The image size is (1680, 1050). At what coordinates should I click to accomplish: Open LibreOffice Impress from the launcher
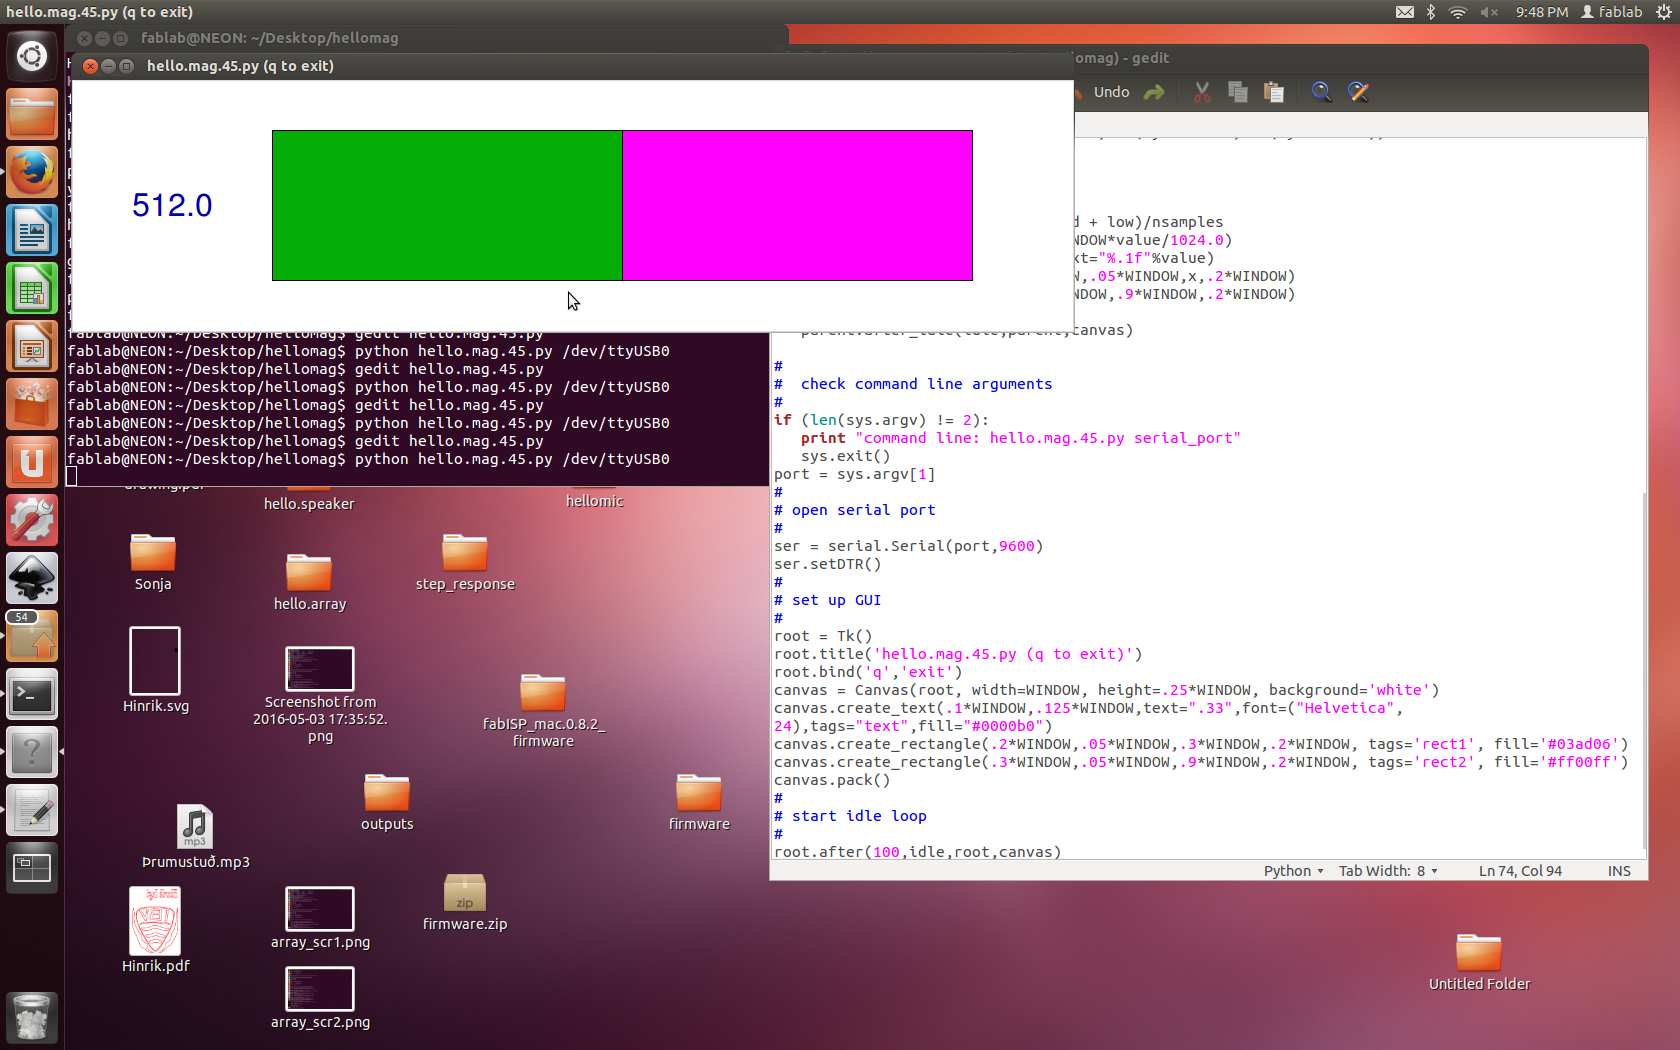tap(32, 346)
